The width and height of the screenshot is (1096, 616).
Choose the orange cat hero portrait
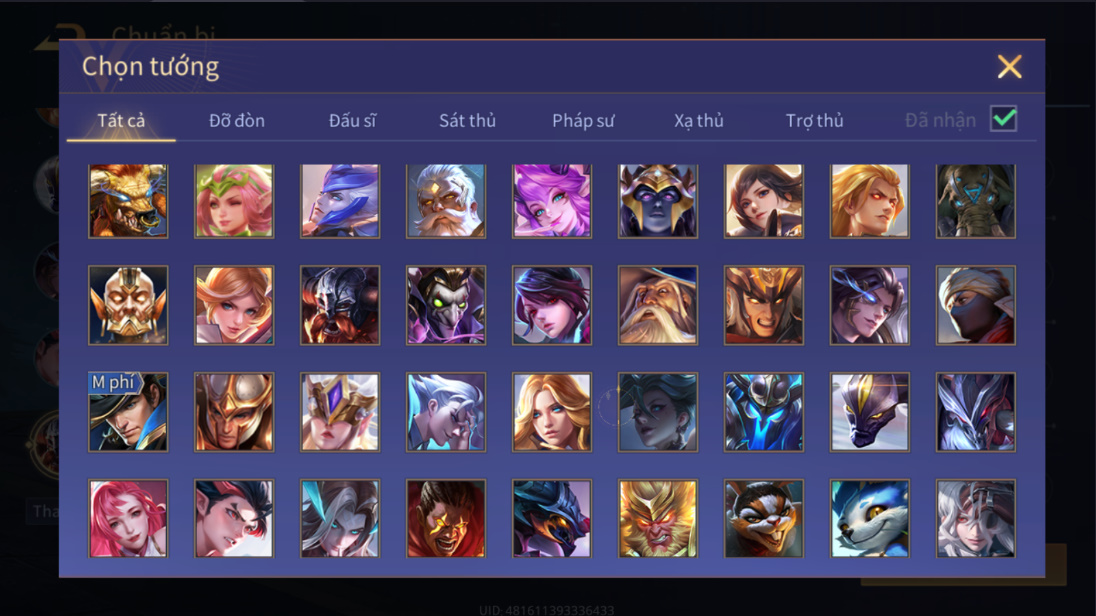click(763, 518)
